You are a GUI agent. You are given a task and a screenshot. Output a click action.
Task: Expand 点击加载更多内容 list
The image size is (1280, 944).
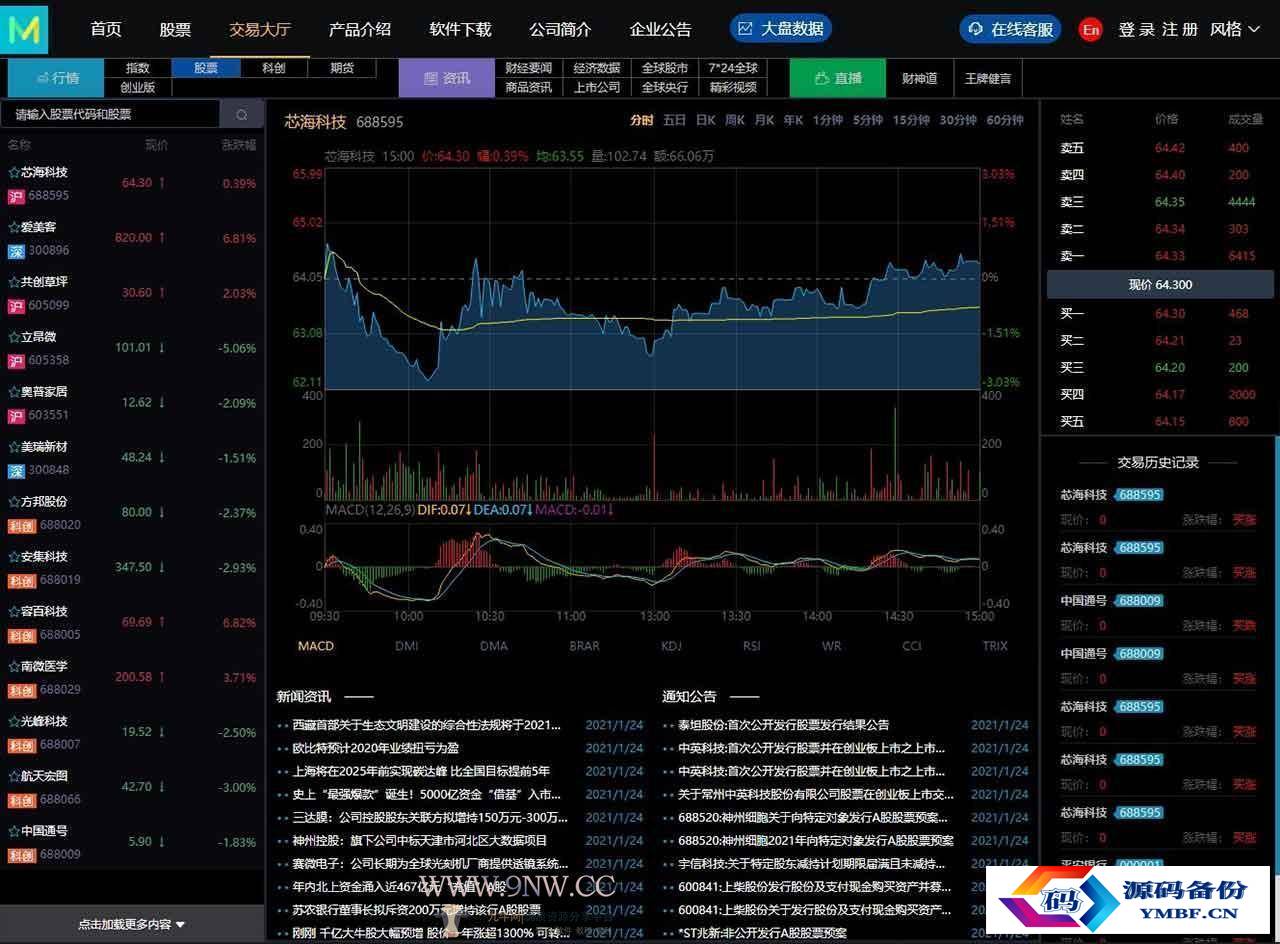[x=132, y=924]
